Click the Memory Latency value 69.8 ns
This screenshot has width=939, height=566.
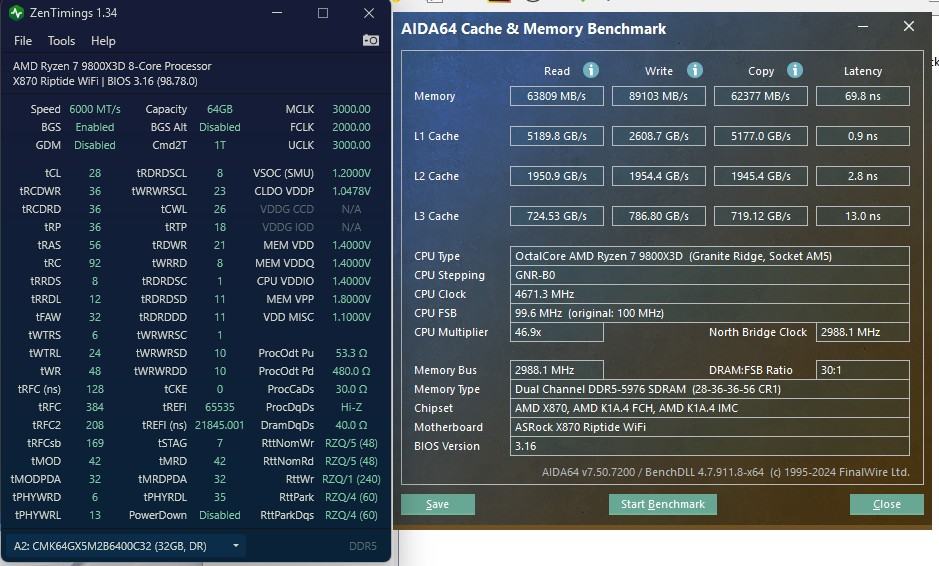[862, 96]
